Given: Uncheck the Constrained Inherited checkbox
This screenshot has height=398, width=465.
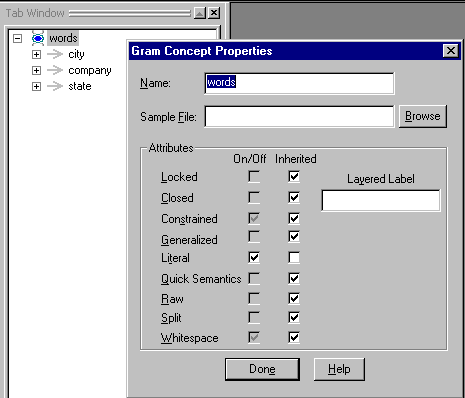Looking at the screenshot, I should click(294, 218).
